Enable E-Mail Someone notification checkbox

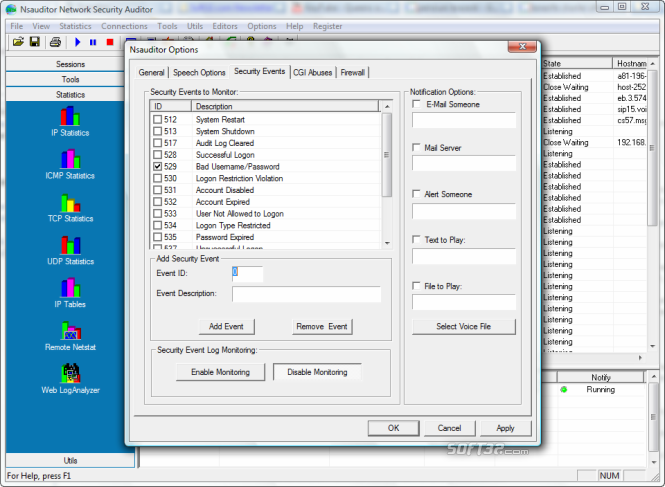coord(416,104)
